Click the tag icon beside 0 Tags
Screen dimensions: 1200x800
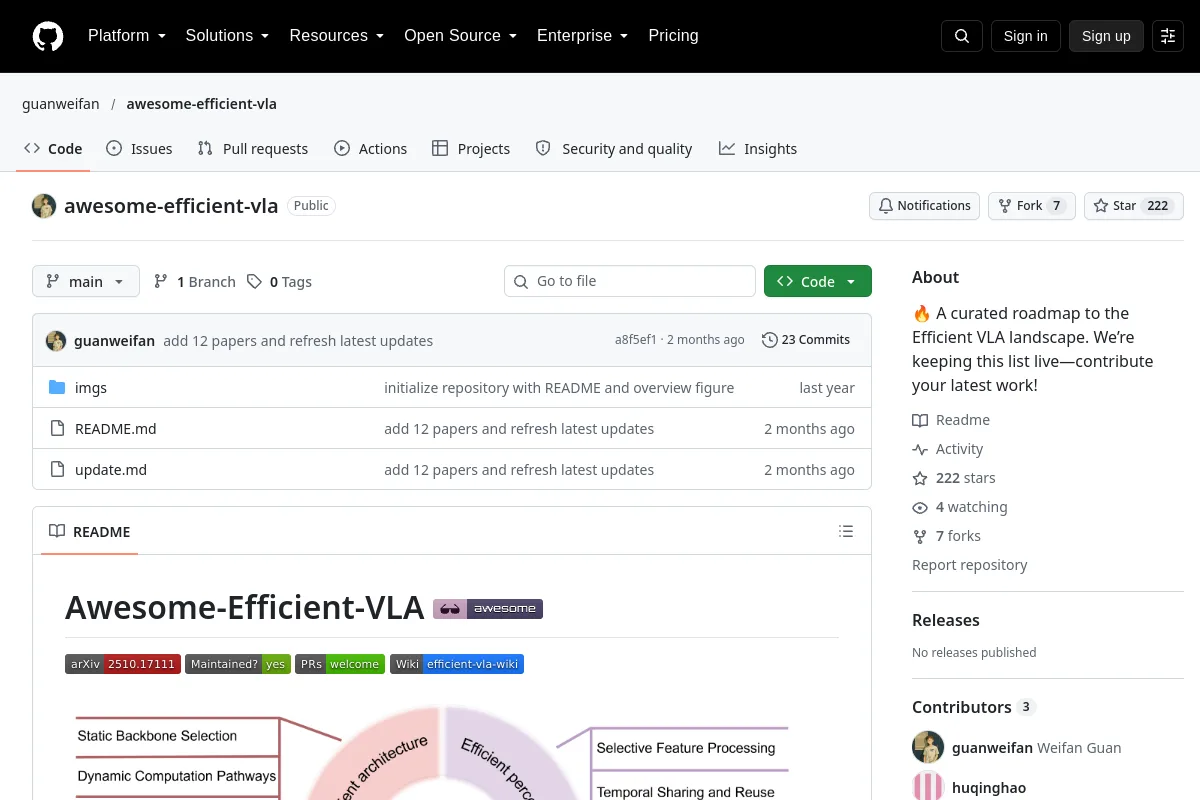click(255, 282)
